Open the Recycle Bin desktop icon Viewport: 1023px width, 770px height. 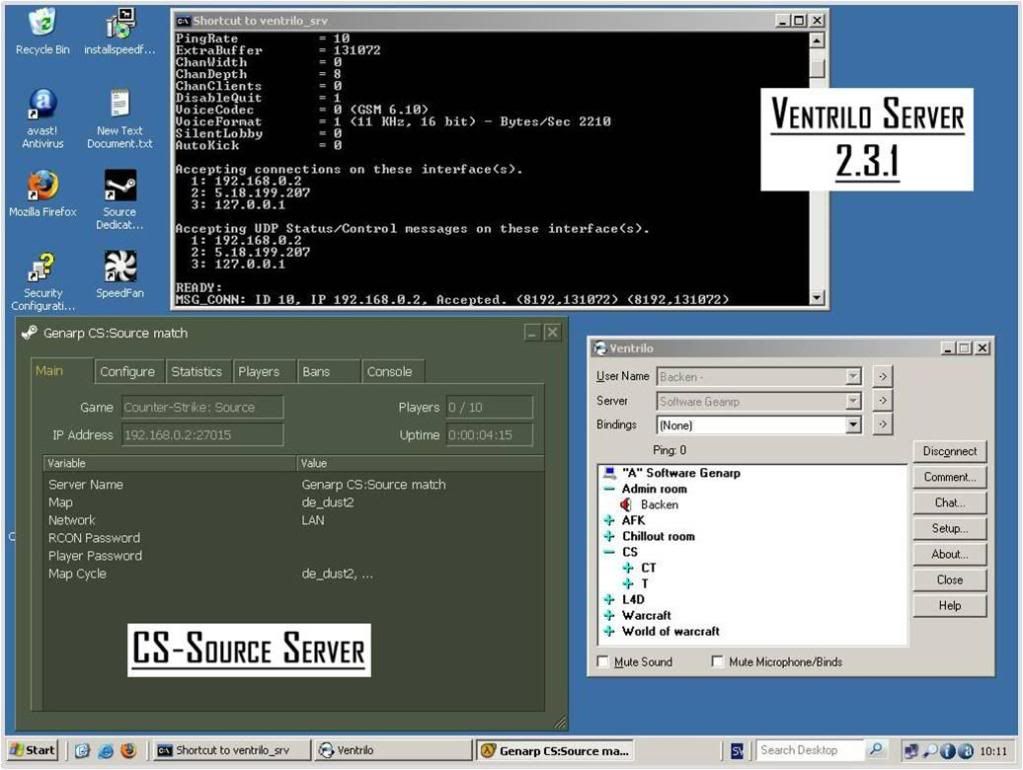pyautogui.click(x=42, y=31)
